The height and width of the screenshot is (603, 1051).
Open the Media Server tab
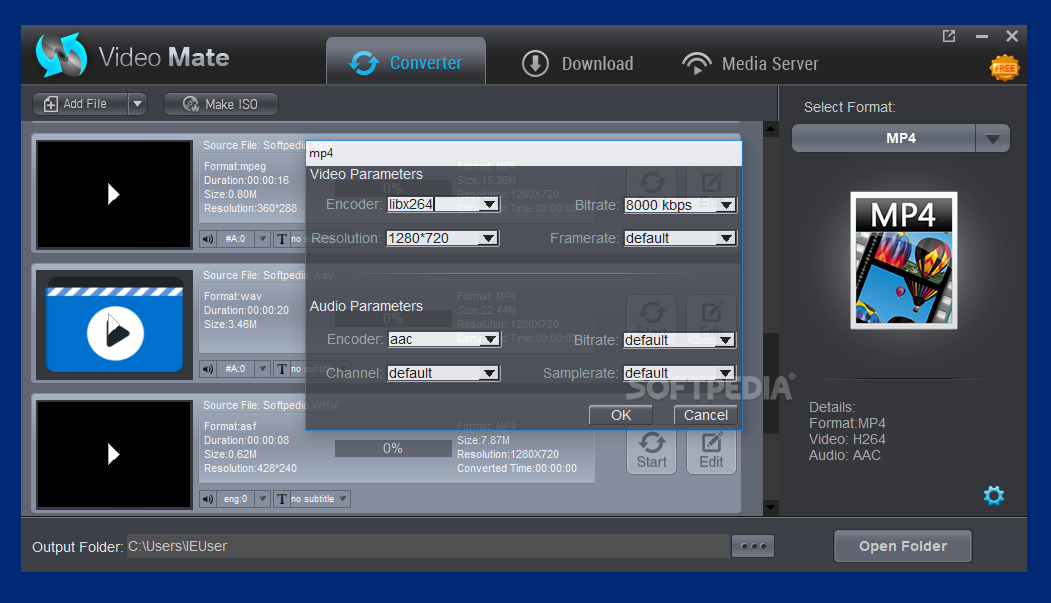pyautogui.click(x=750, y=64)
